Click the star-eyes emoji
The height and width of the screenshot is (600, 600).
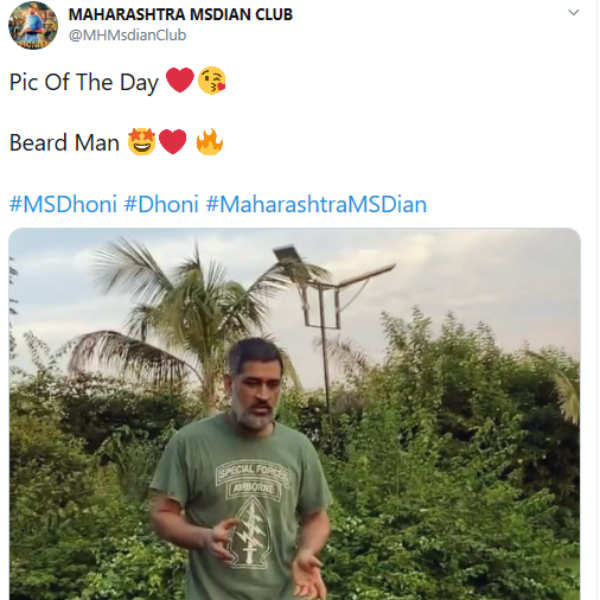pos(141,143)
